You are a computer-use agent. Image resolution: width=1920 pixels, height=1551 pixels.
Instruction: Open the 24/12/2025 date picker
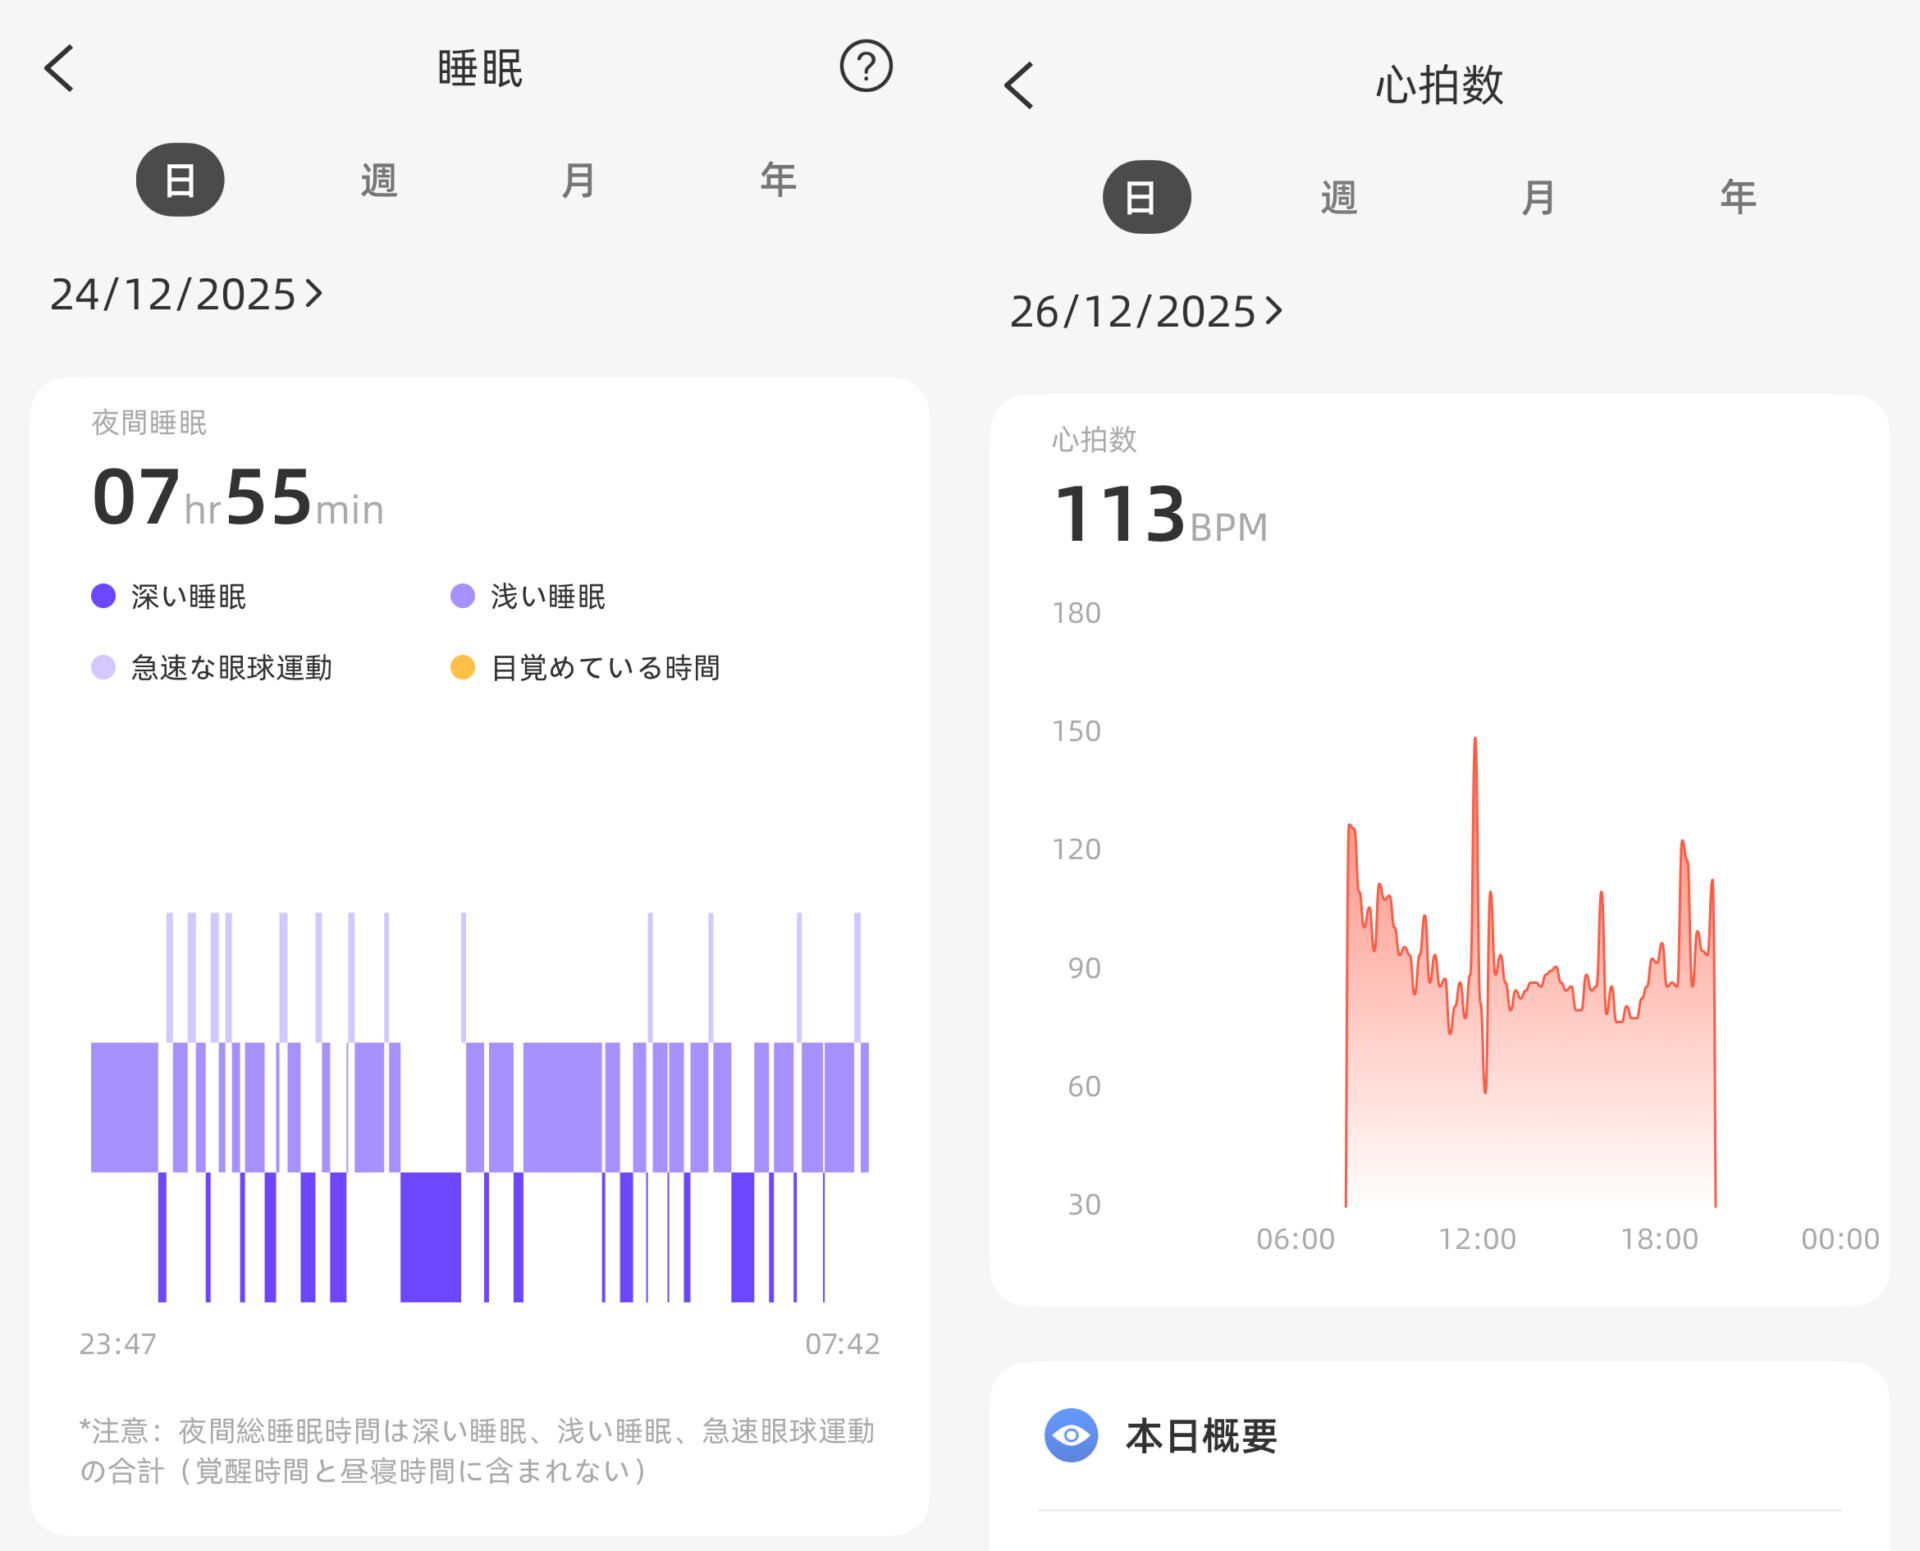(186, 294)
